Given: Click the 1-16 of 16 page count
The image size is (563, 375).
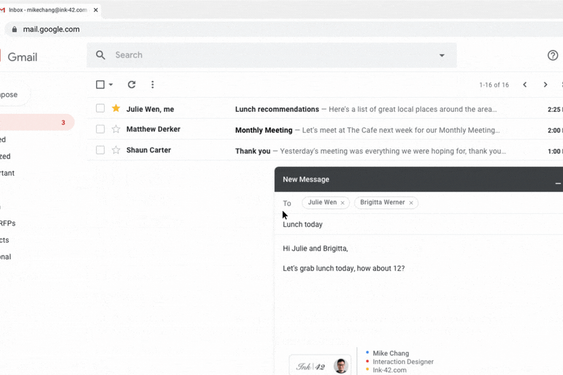Looking at the screenshot, I should coord(494,85).
